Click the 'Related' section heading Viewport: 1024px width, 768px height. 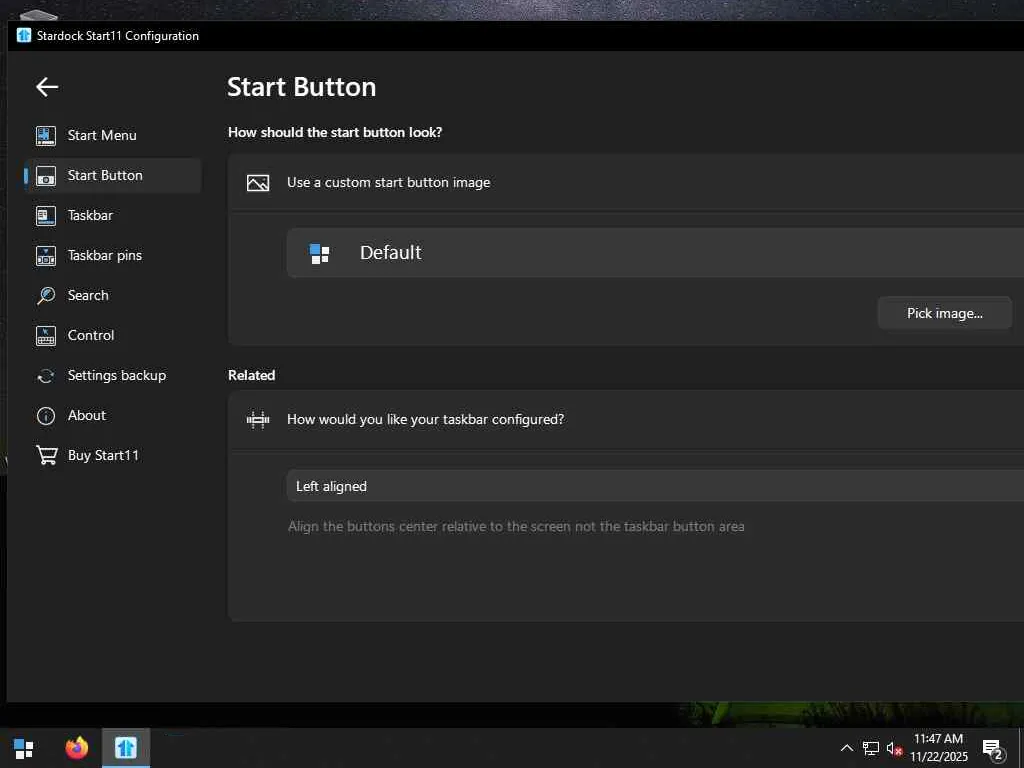251,376
